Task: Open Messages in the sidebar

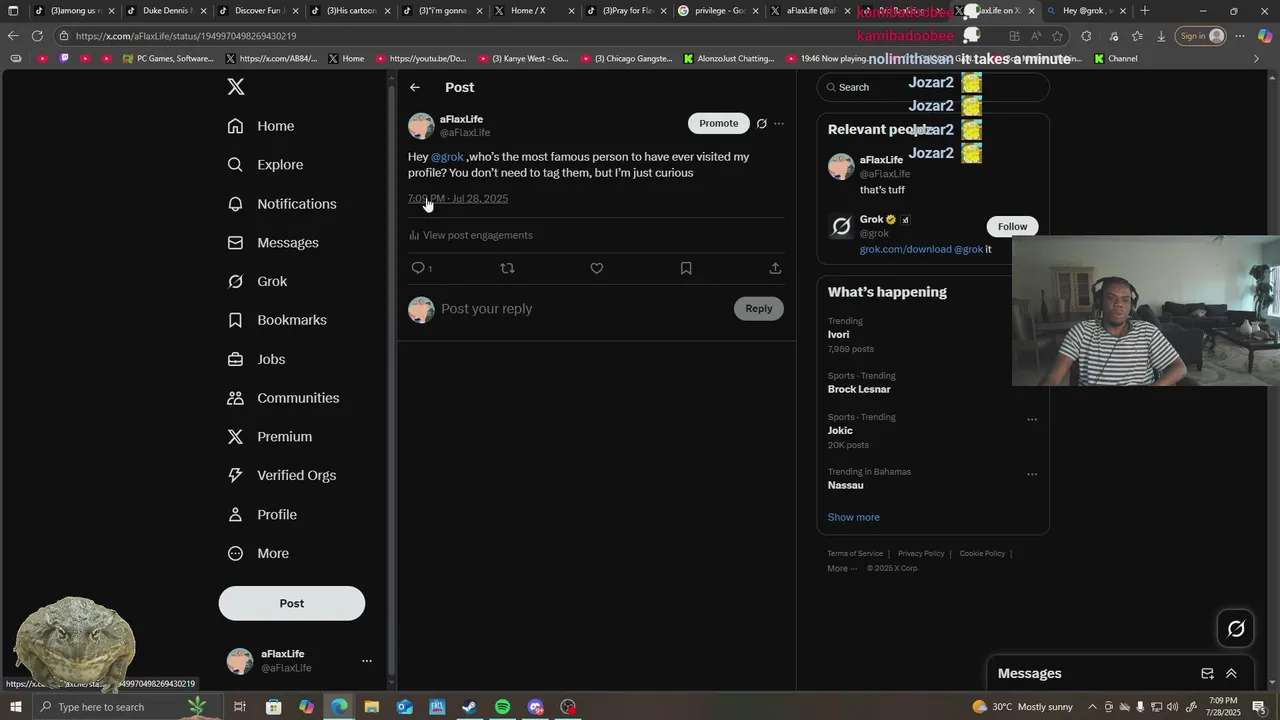Action: pyautogui.click(x=273, y=243)
